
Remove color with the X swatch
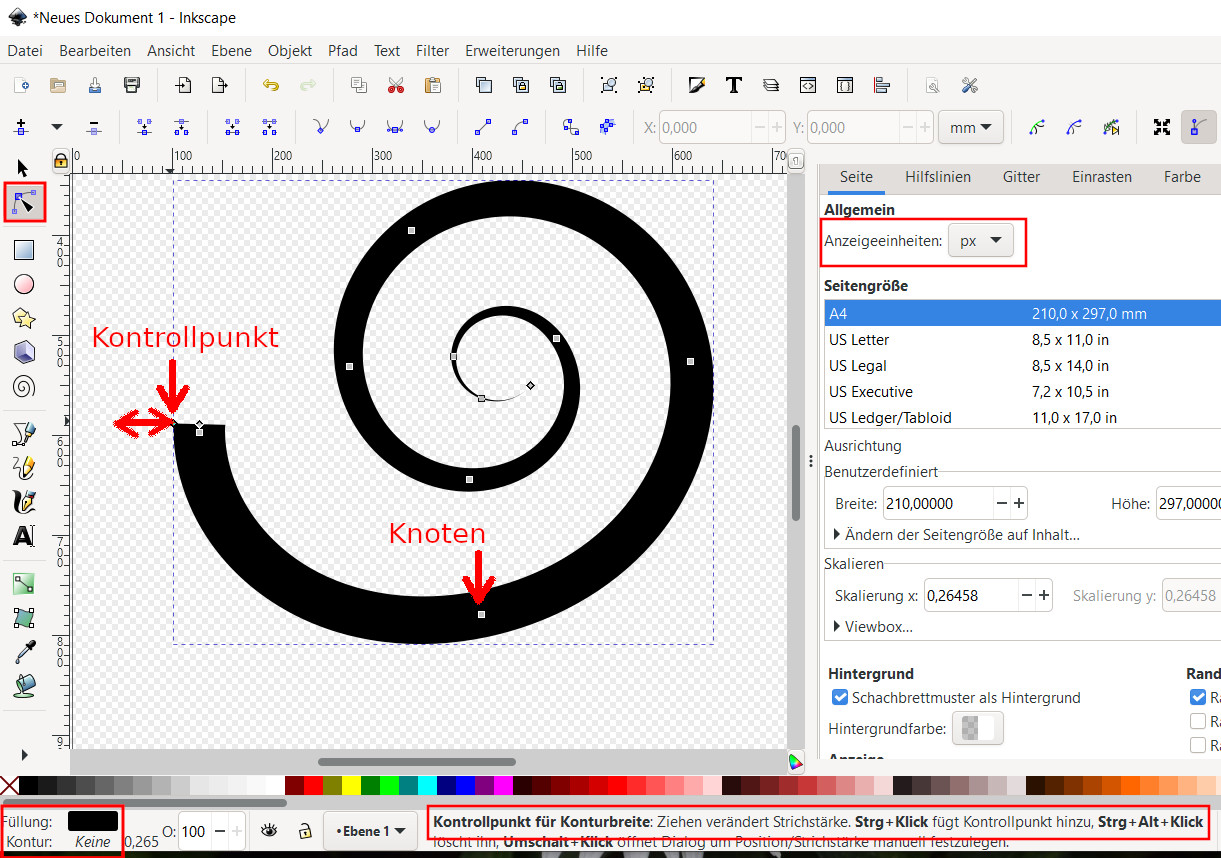[9, 785]
